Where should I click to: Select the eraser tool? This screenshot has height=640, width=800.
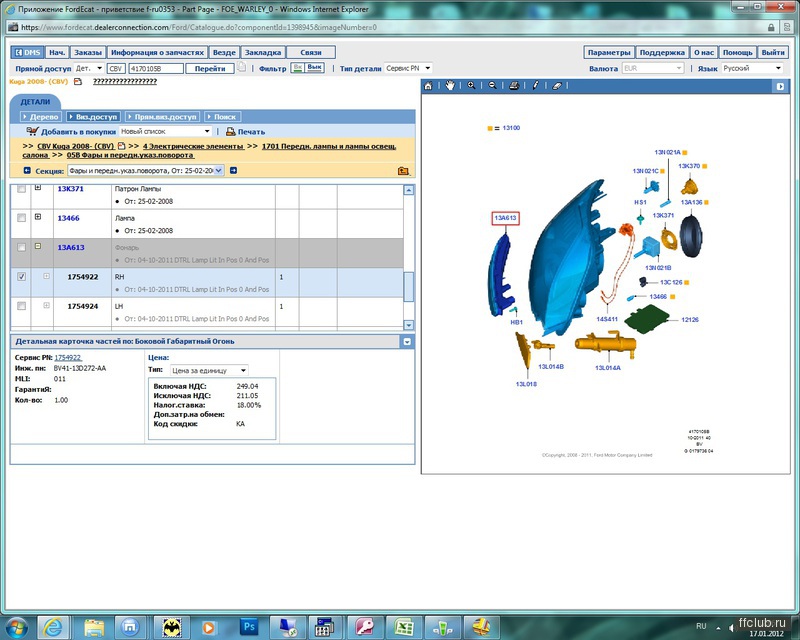557,86
